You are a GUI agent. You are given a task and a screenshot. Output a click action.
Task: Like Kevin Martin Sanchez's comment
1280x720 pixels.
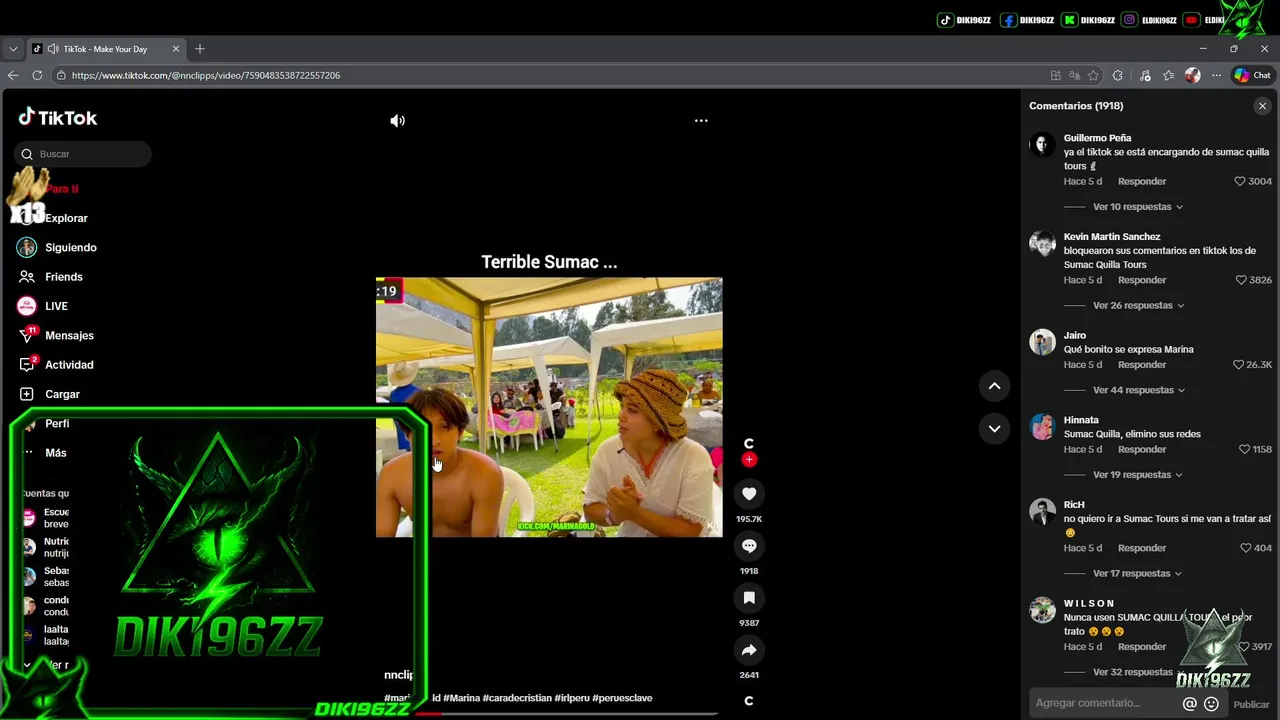point(1241,280)
